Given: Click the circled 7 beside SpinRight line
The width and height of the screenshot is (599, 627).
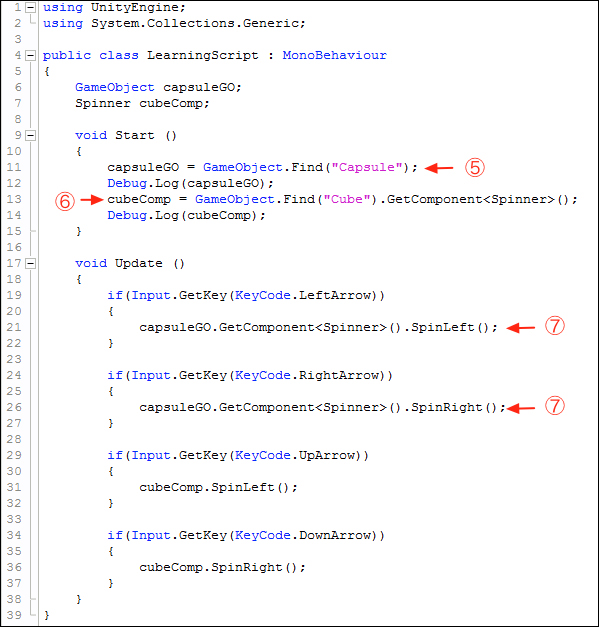Looking at the screenshot, I should (555, 405).
